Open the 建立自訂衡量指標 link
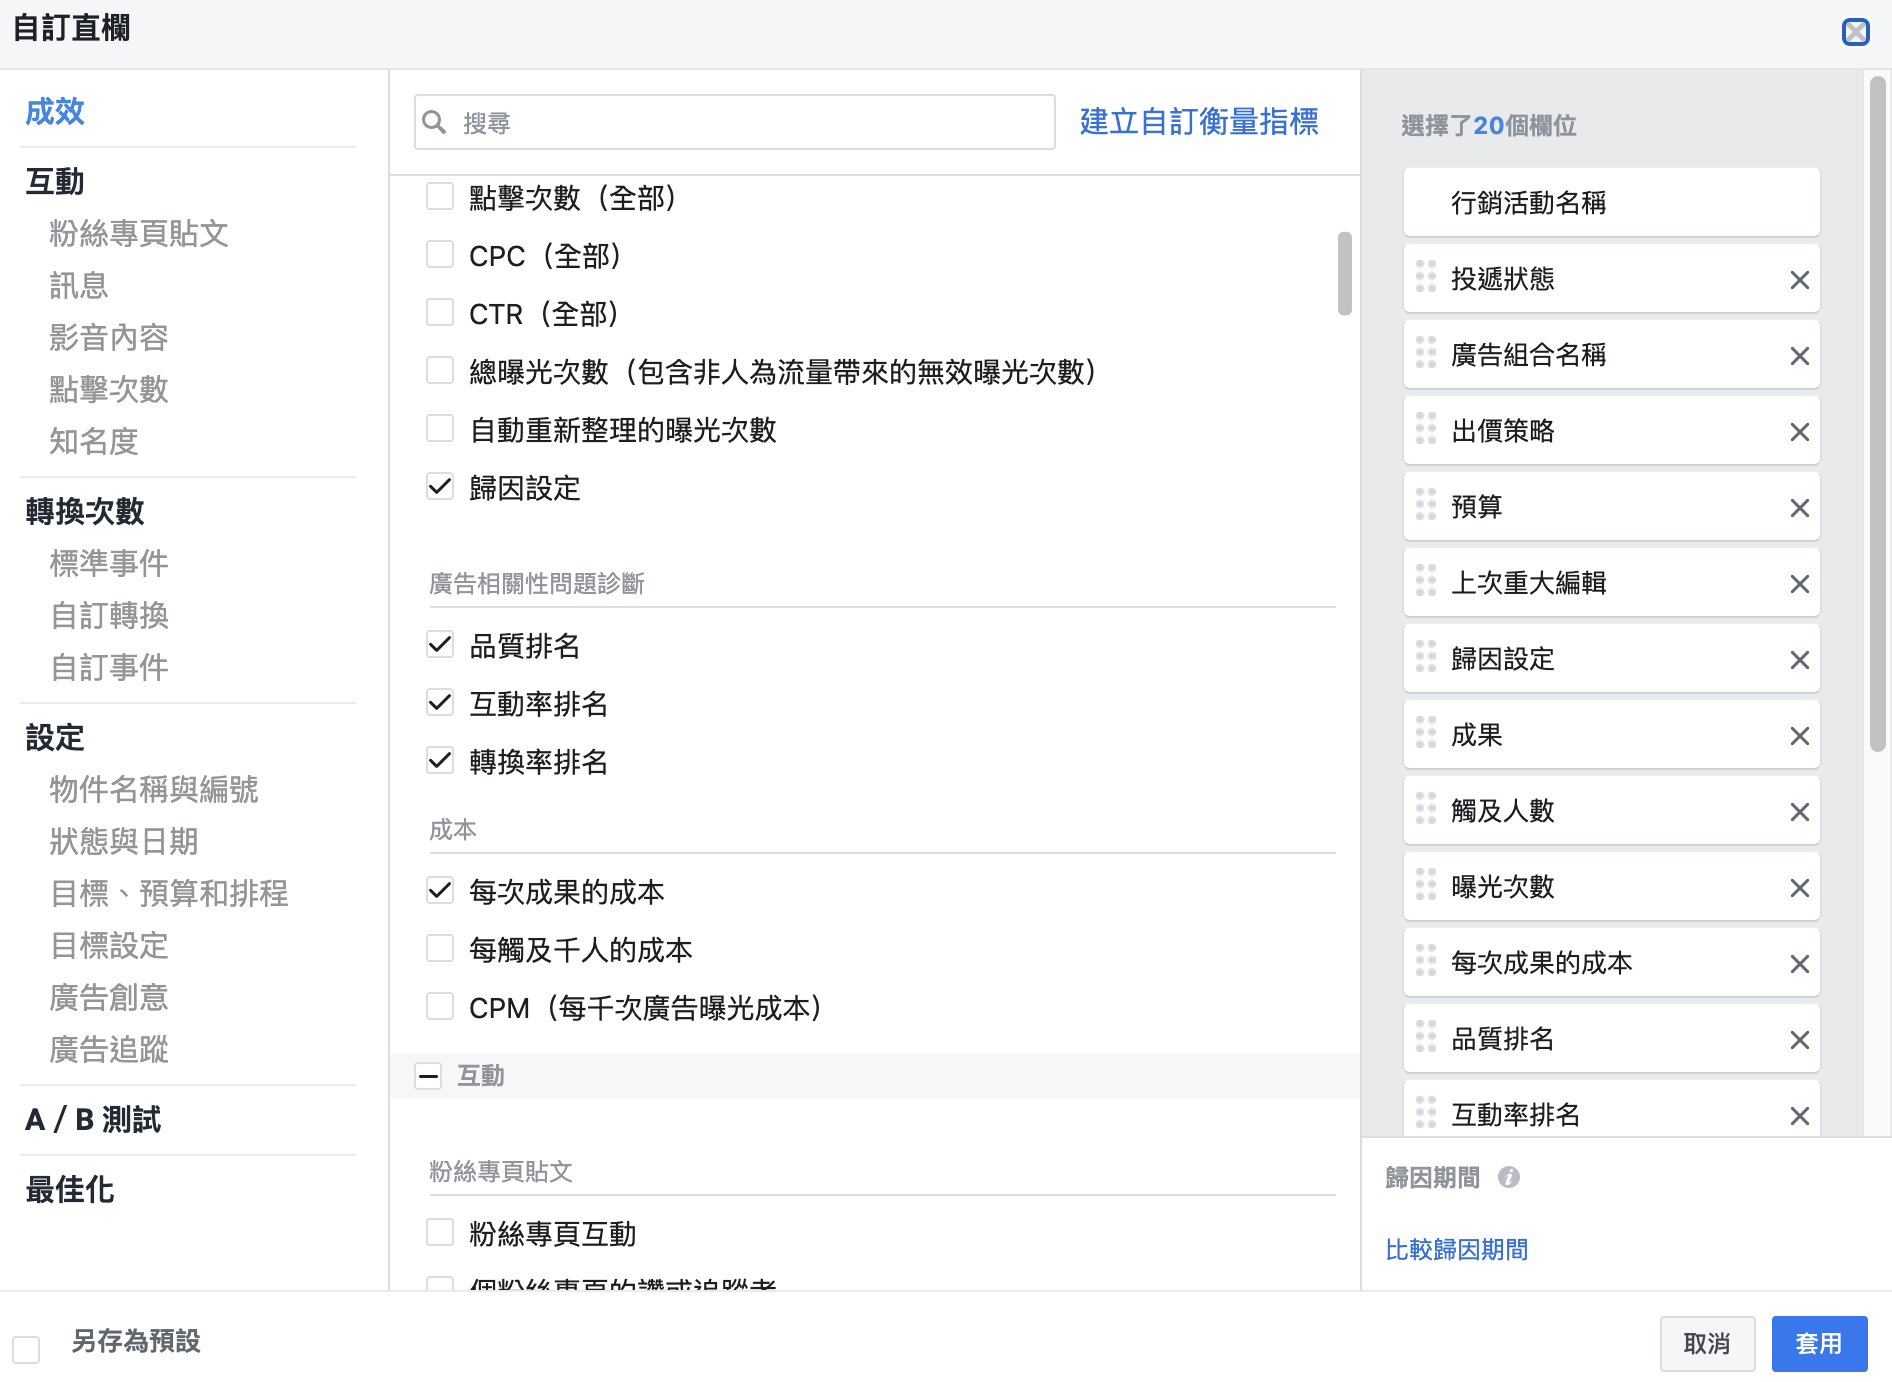 pos(1199,122)
